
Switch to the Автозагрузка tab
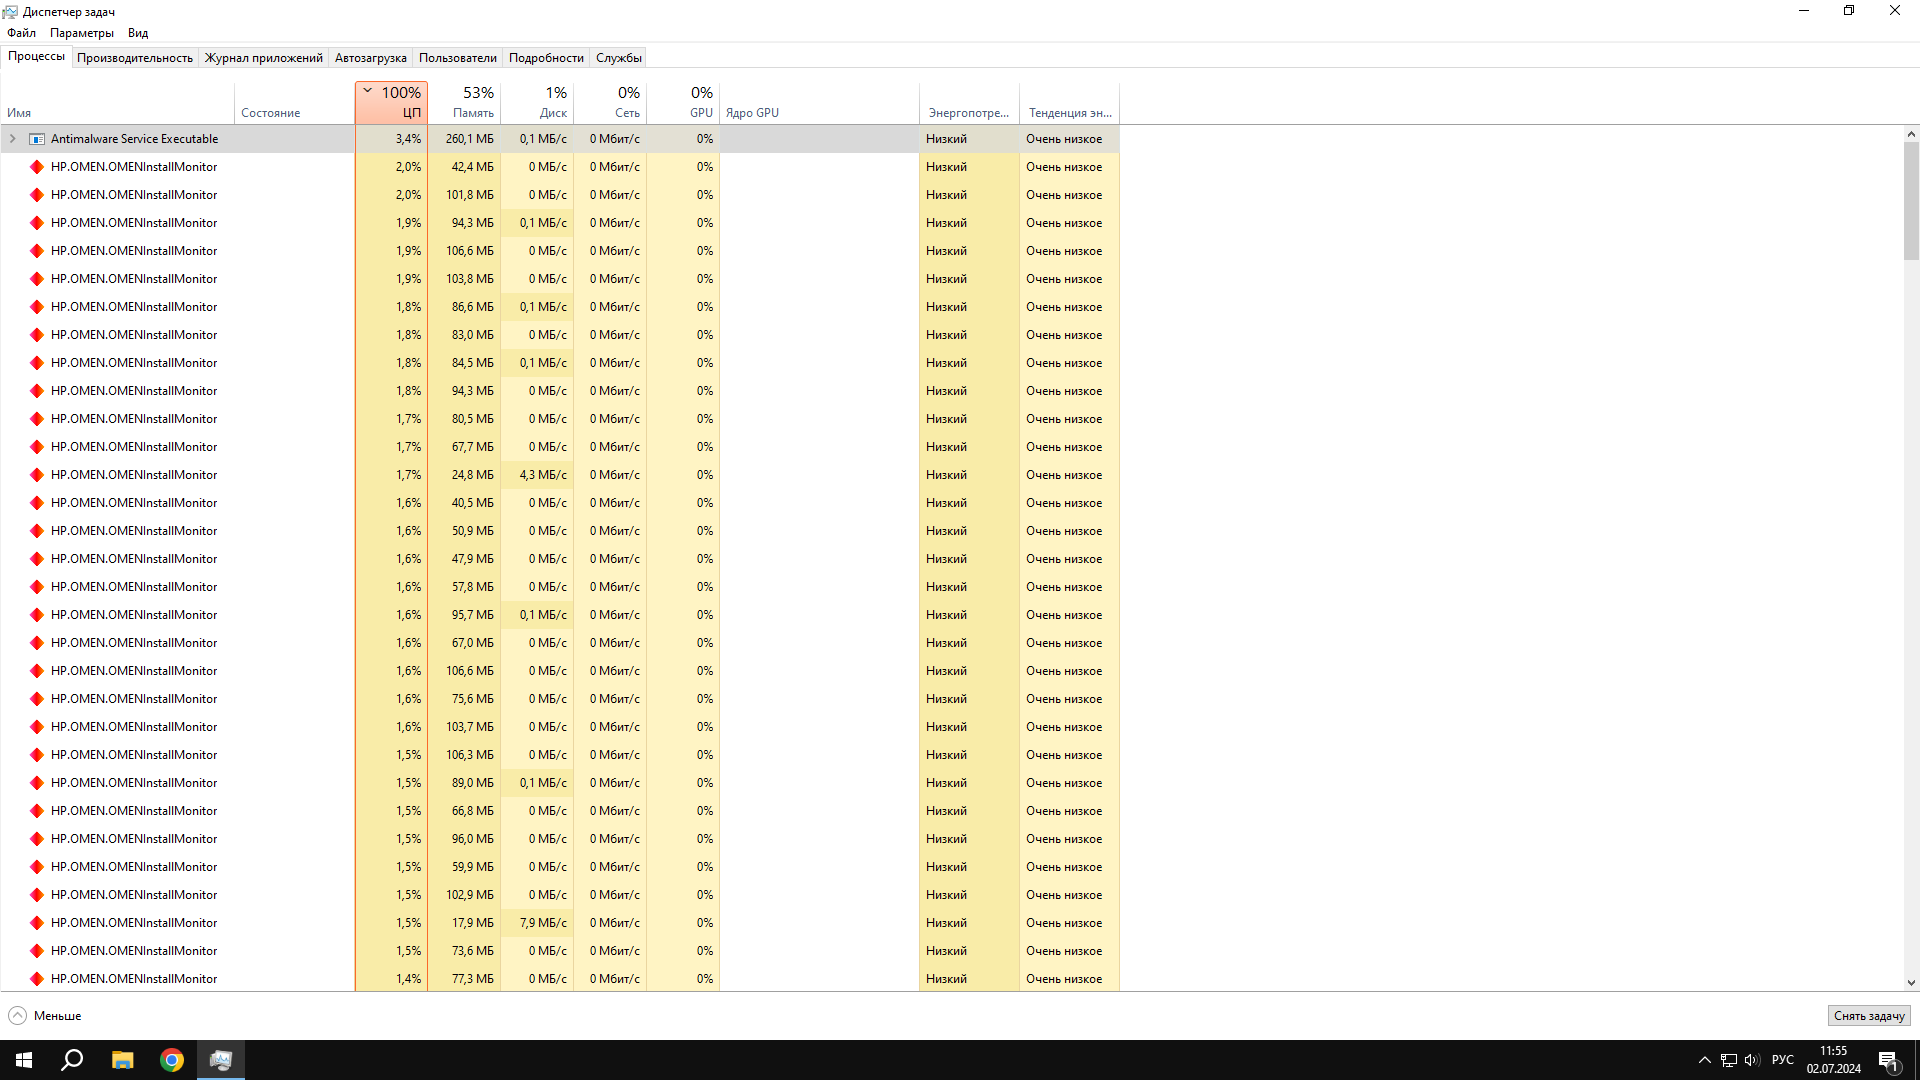click(370, 57)
